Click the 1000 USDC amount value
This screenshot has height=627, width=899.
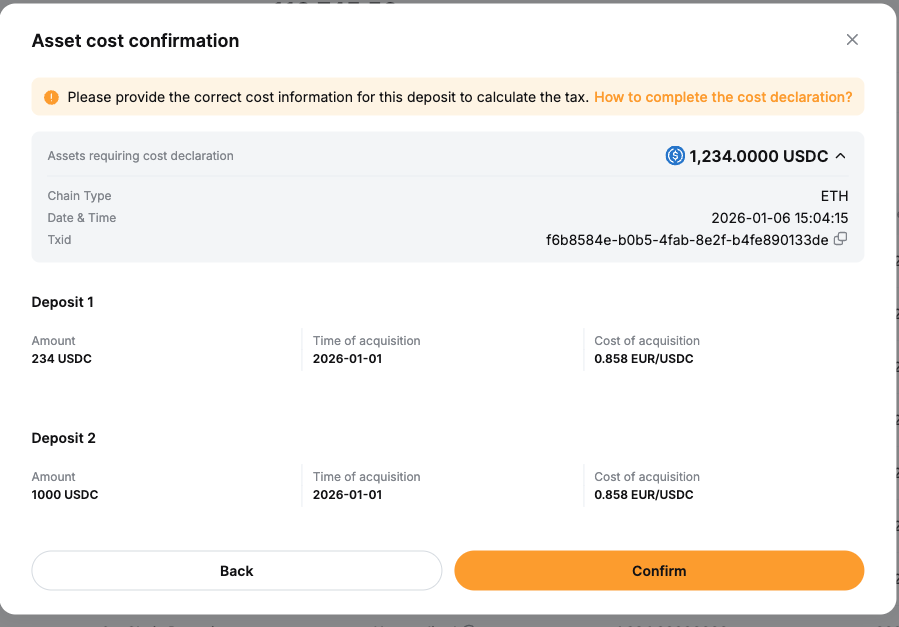[65, 495]
